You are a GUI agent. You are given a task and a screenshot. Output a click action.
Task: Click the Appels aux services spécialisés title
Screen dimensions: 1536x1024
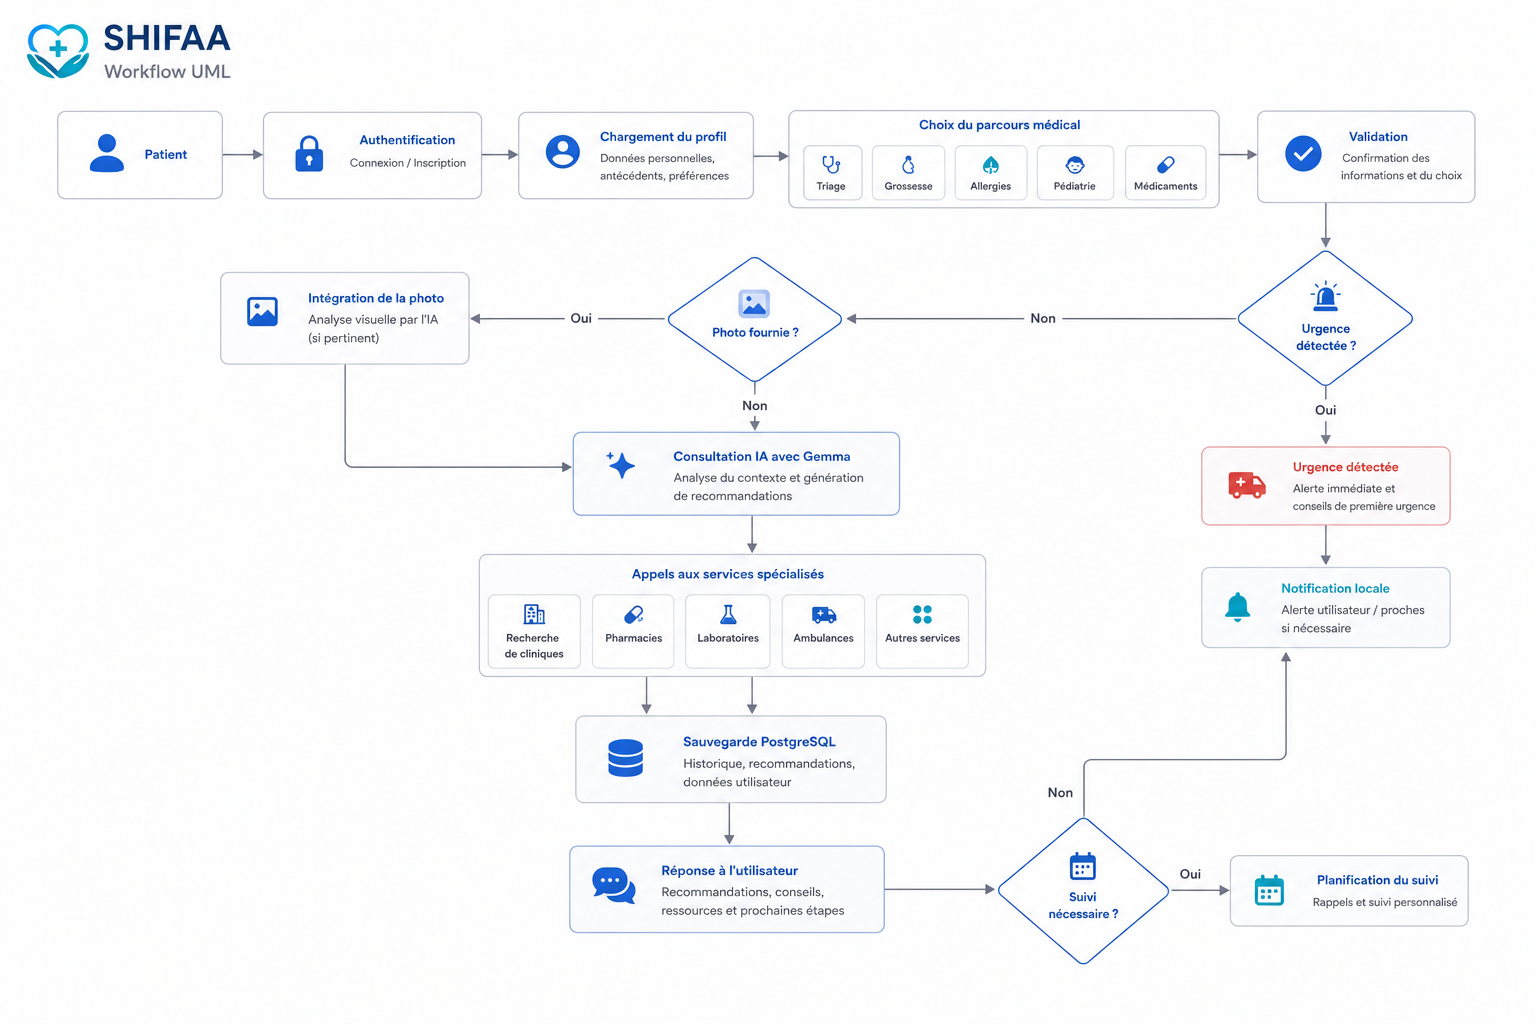(728, 574)
